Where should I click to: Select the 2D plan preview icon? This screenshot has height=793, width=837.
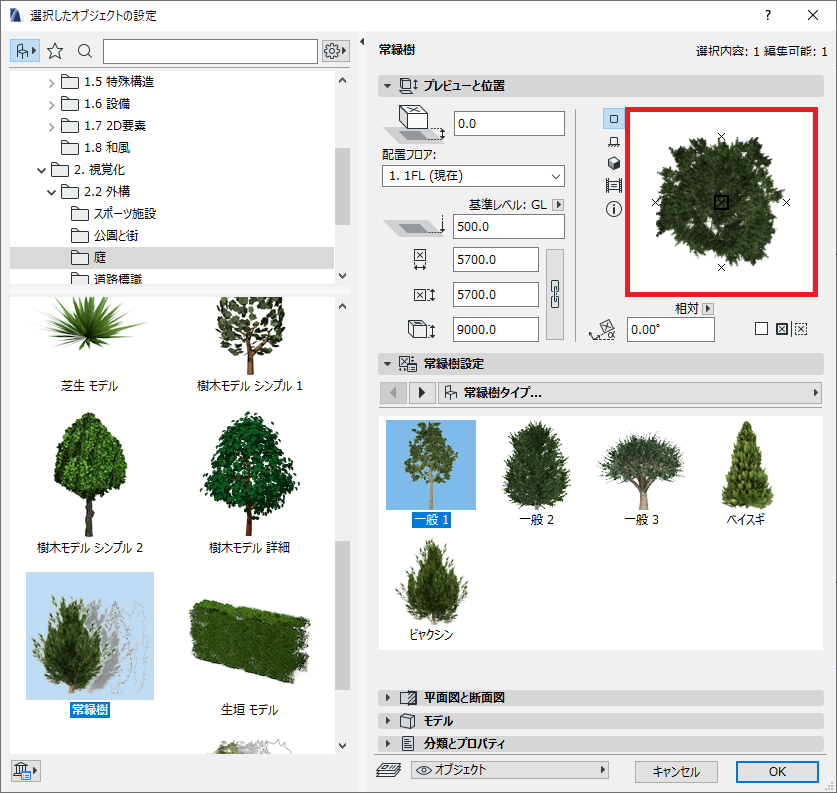point(614,118)
